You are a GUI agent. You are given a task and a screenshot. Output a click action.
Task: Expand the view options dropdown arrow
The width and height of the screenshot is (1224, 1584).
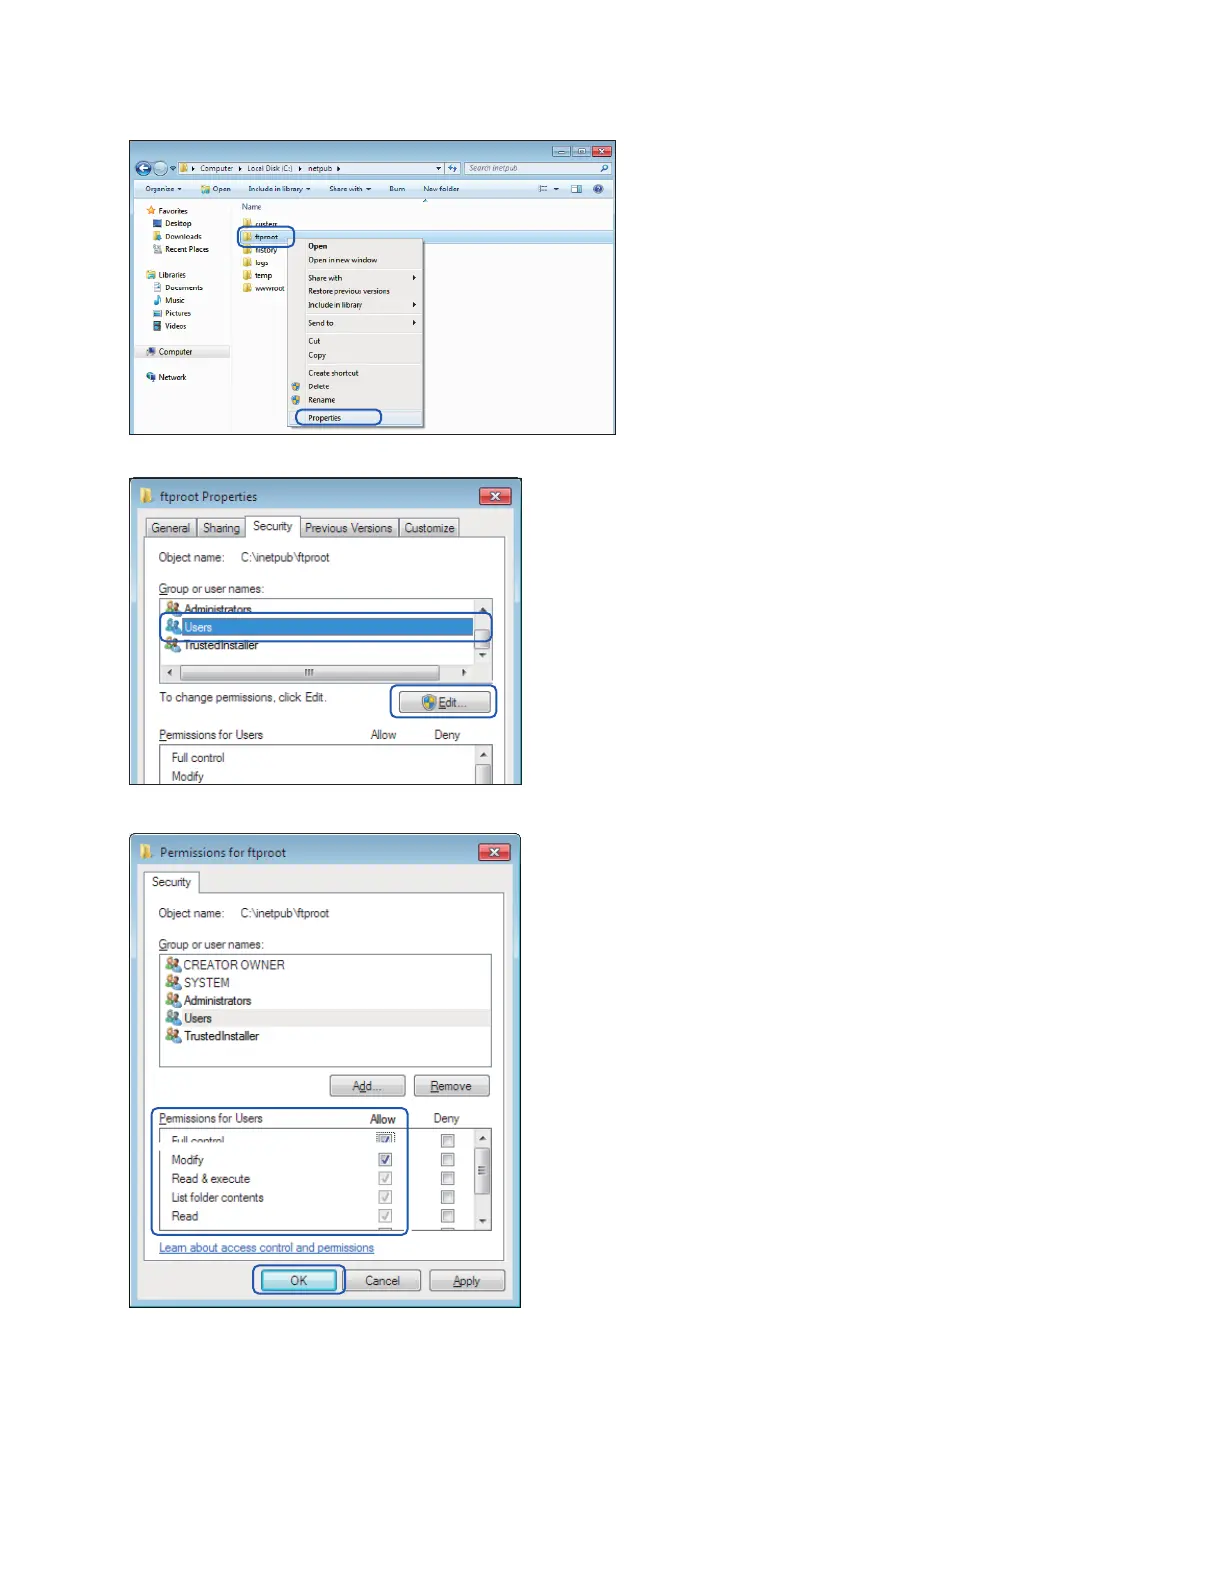(556, 189)
